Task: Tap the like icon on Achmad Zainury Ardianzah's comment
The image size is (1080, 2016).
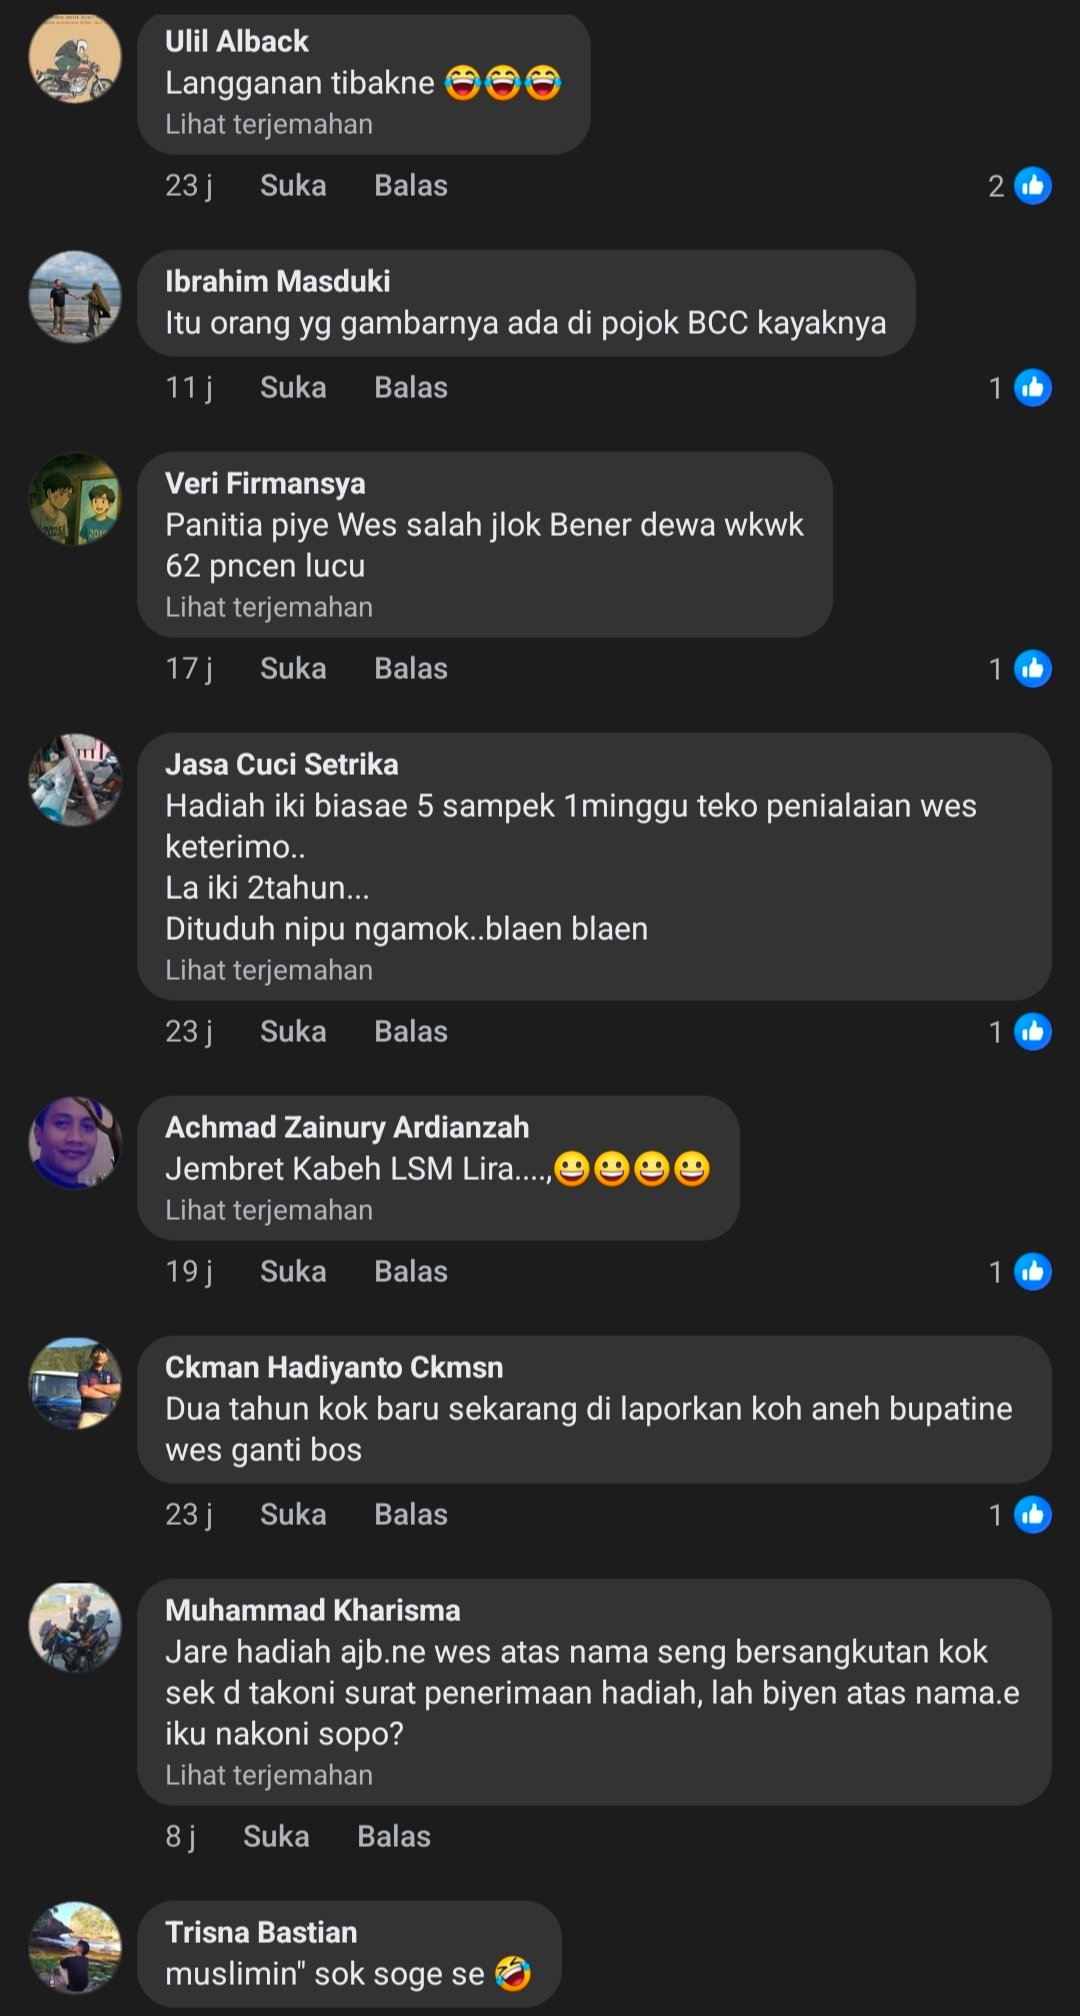Action: (1032, 1272)
